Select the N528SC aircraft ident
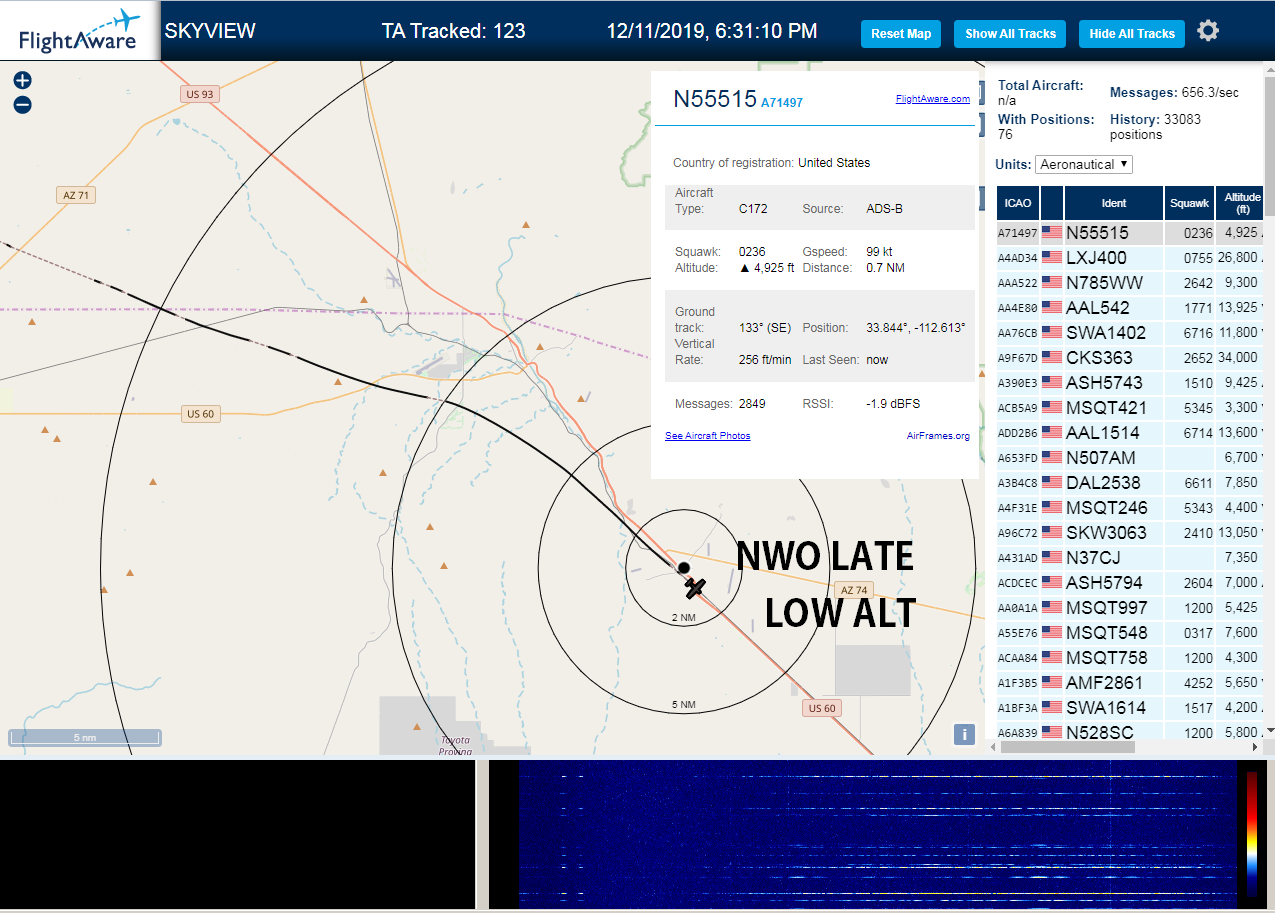The image size is (1275, 913). coord(1100,732)
